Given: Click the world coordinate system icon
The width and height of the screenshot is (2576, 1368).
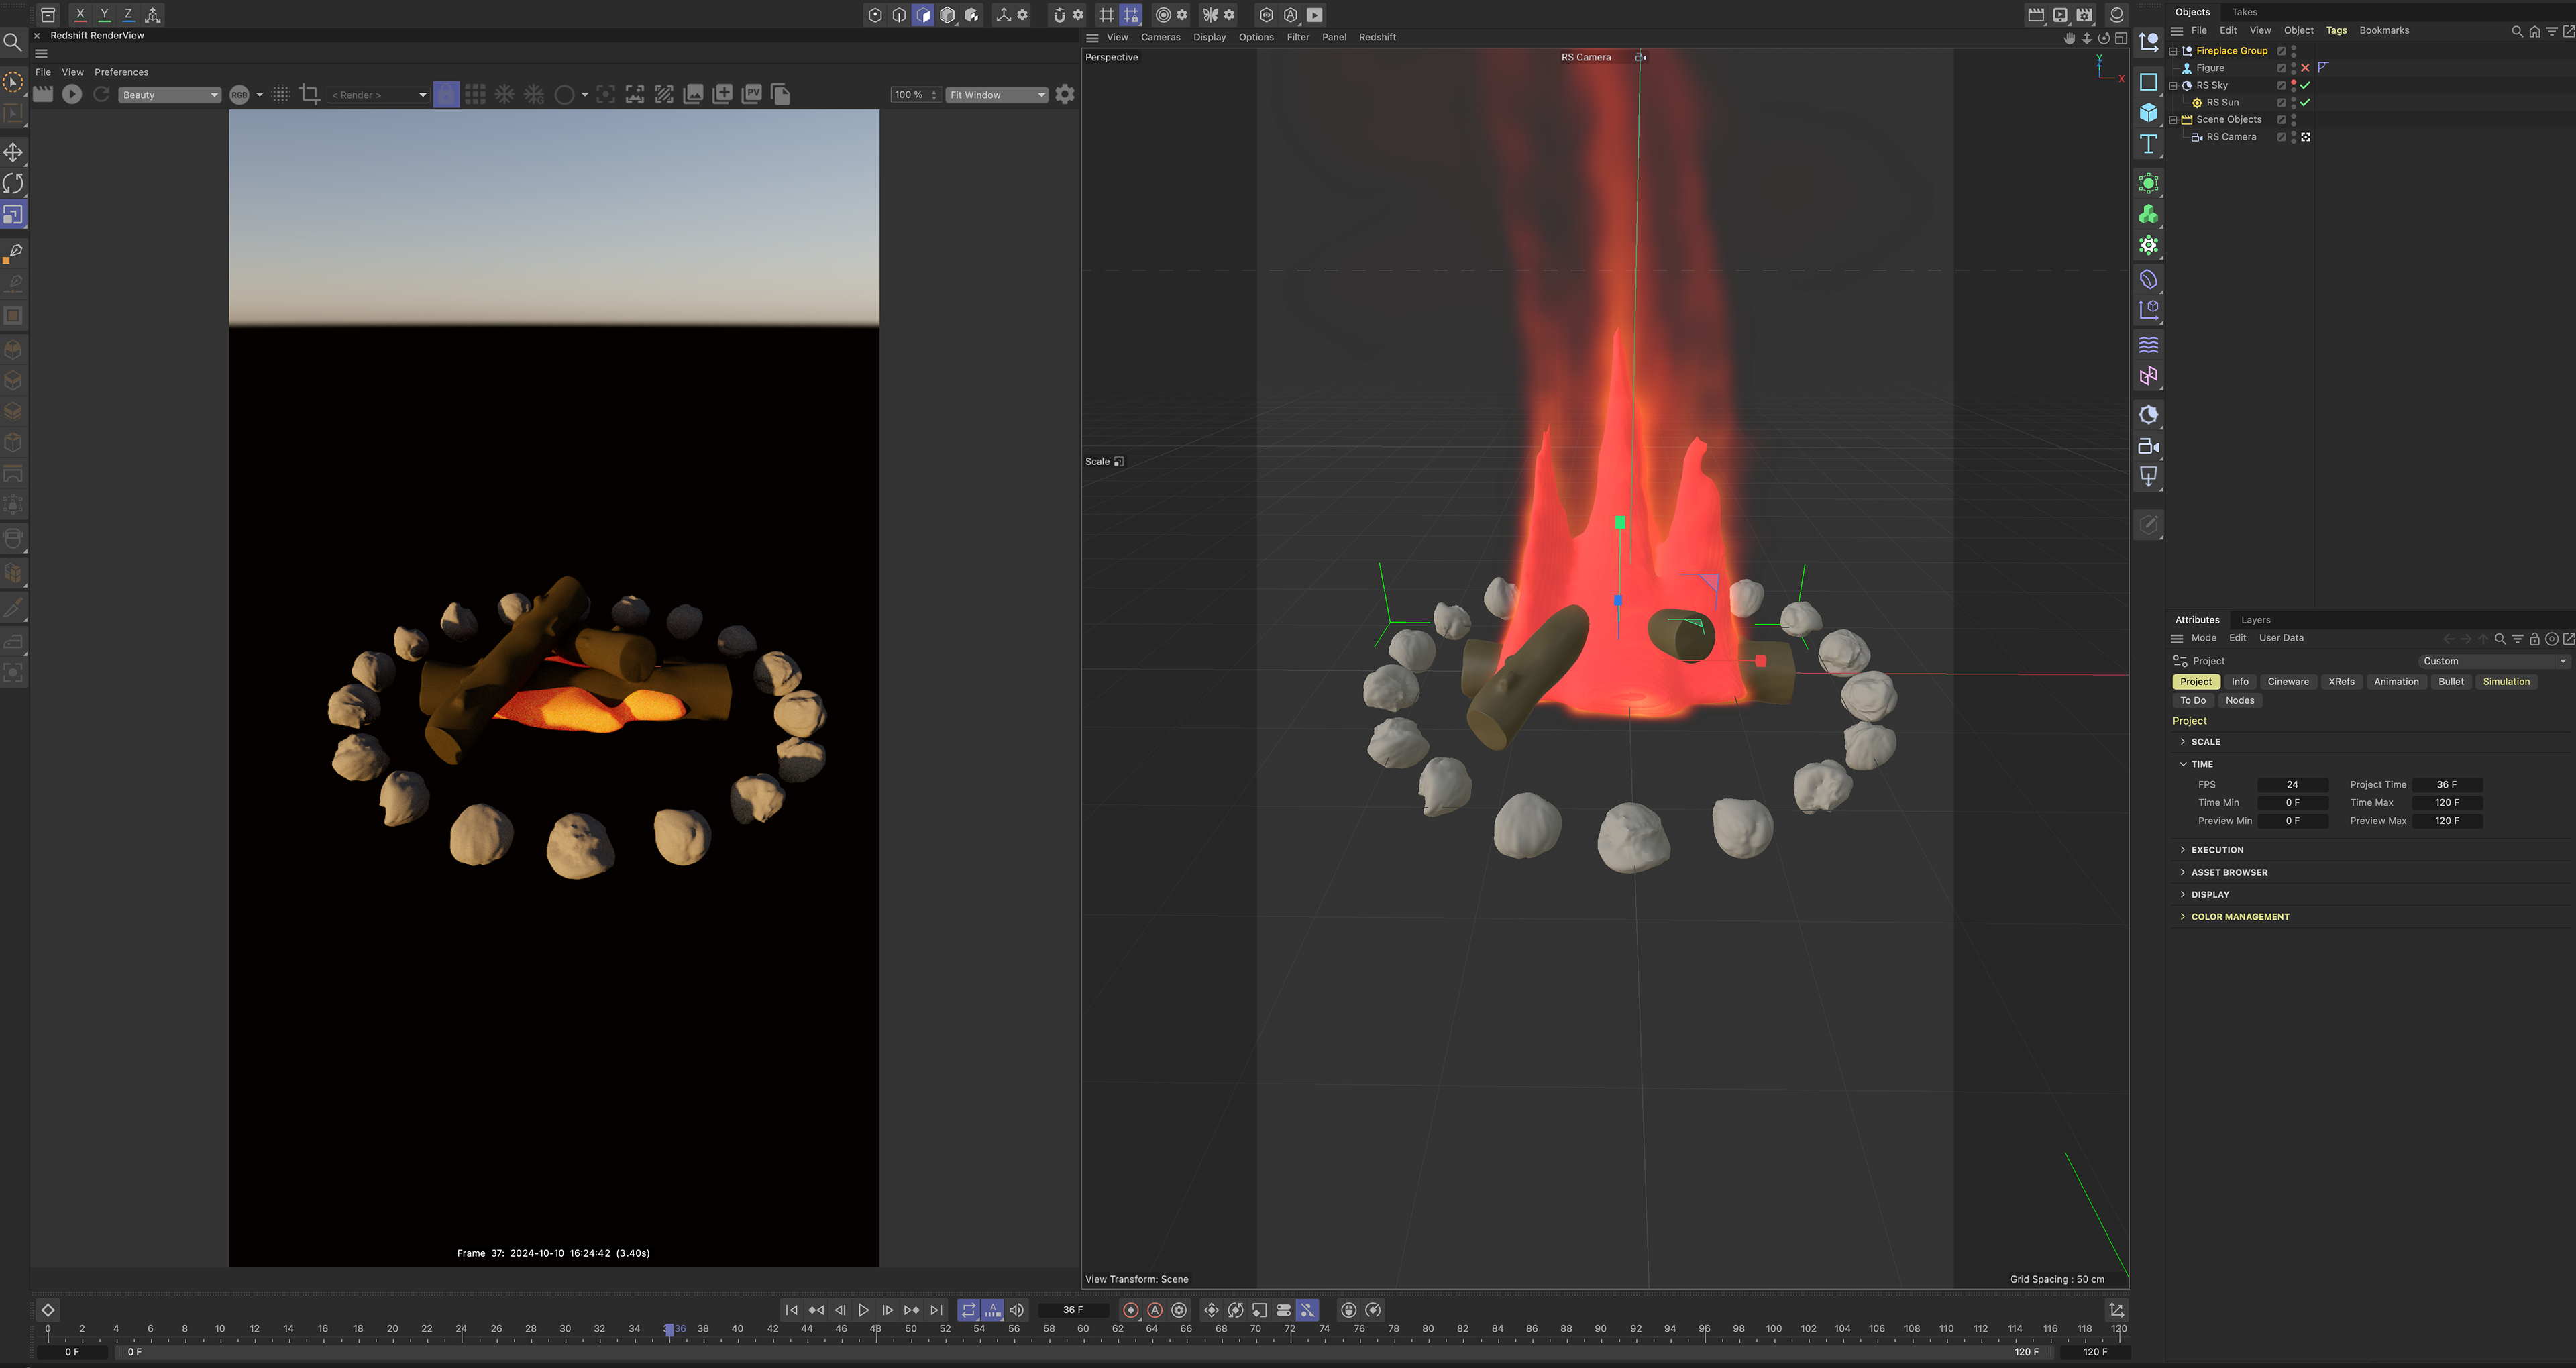Looking at the screenshot, I should point(152,14).
